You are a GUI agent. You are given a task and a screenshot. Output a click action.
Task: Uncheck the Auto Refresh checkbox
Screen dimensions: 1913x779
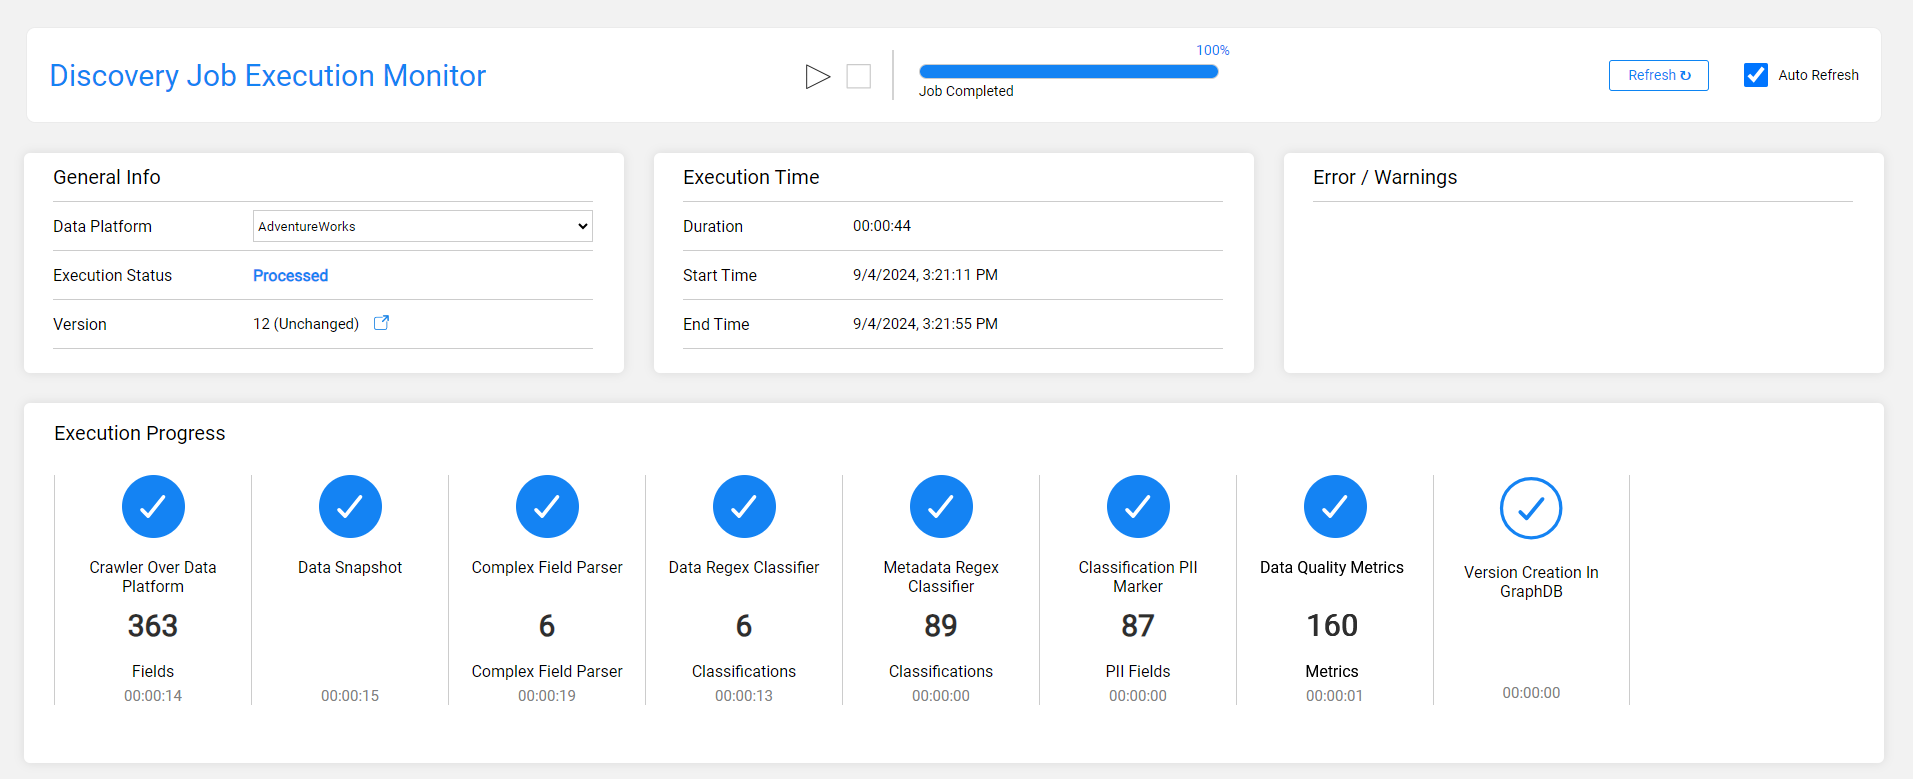coord(1756,75)
